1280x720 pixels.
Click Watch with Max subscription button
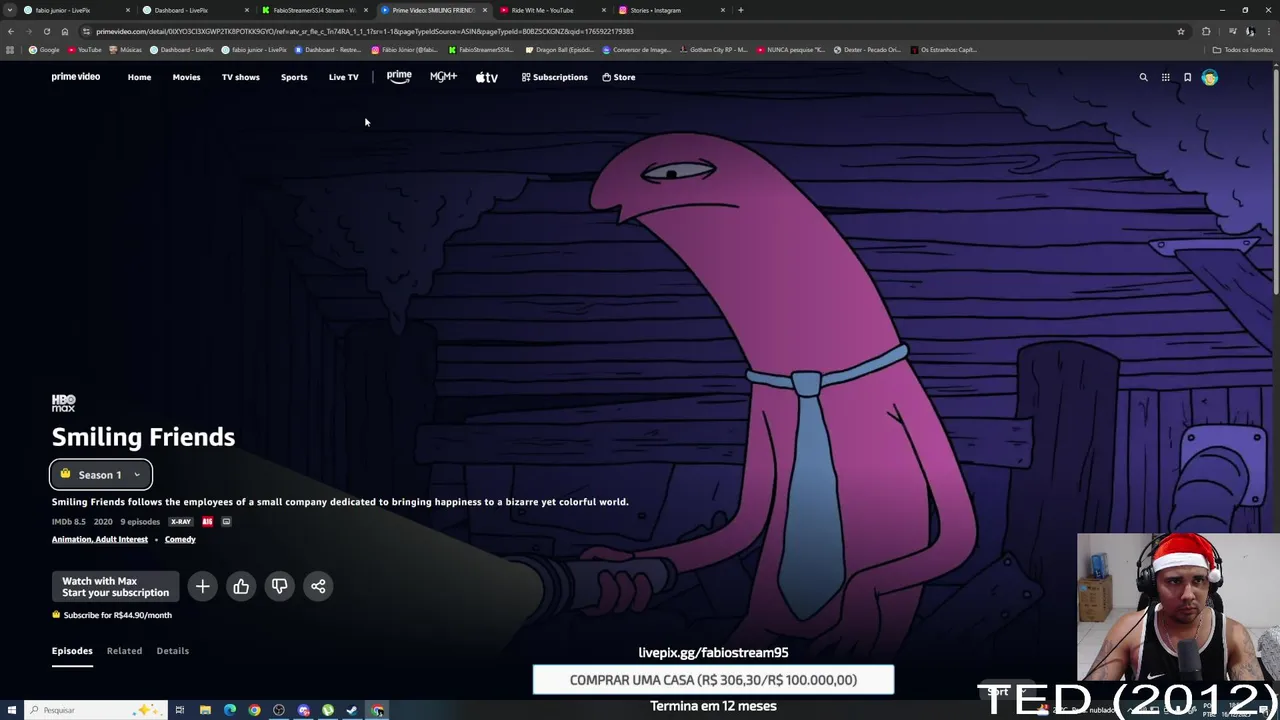(115, 587)
